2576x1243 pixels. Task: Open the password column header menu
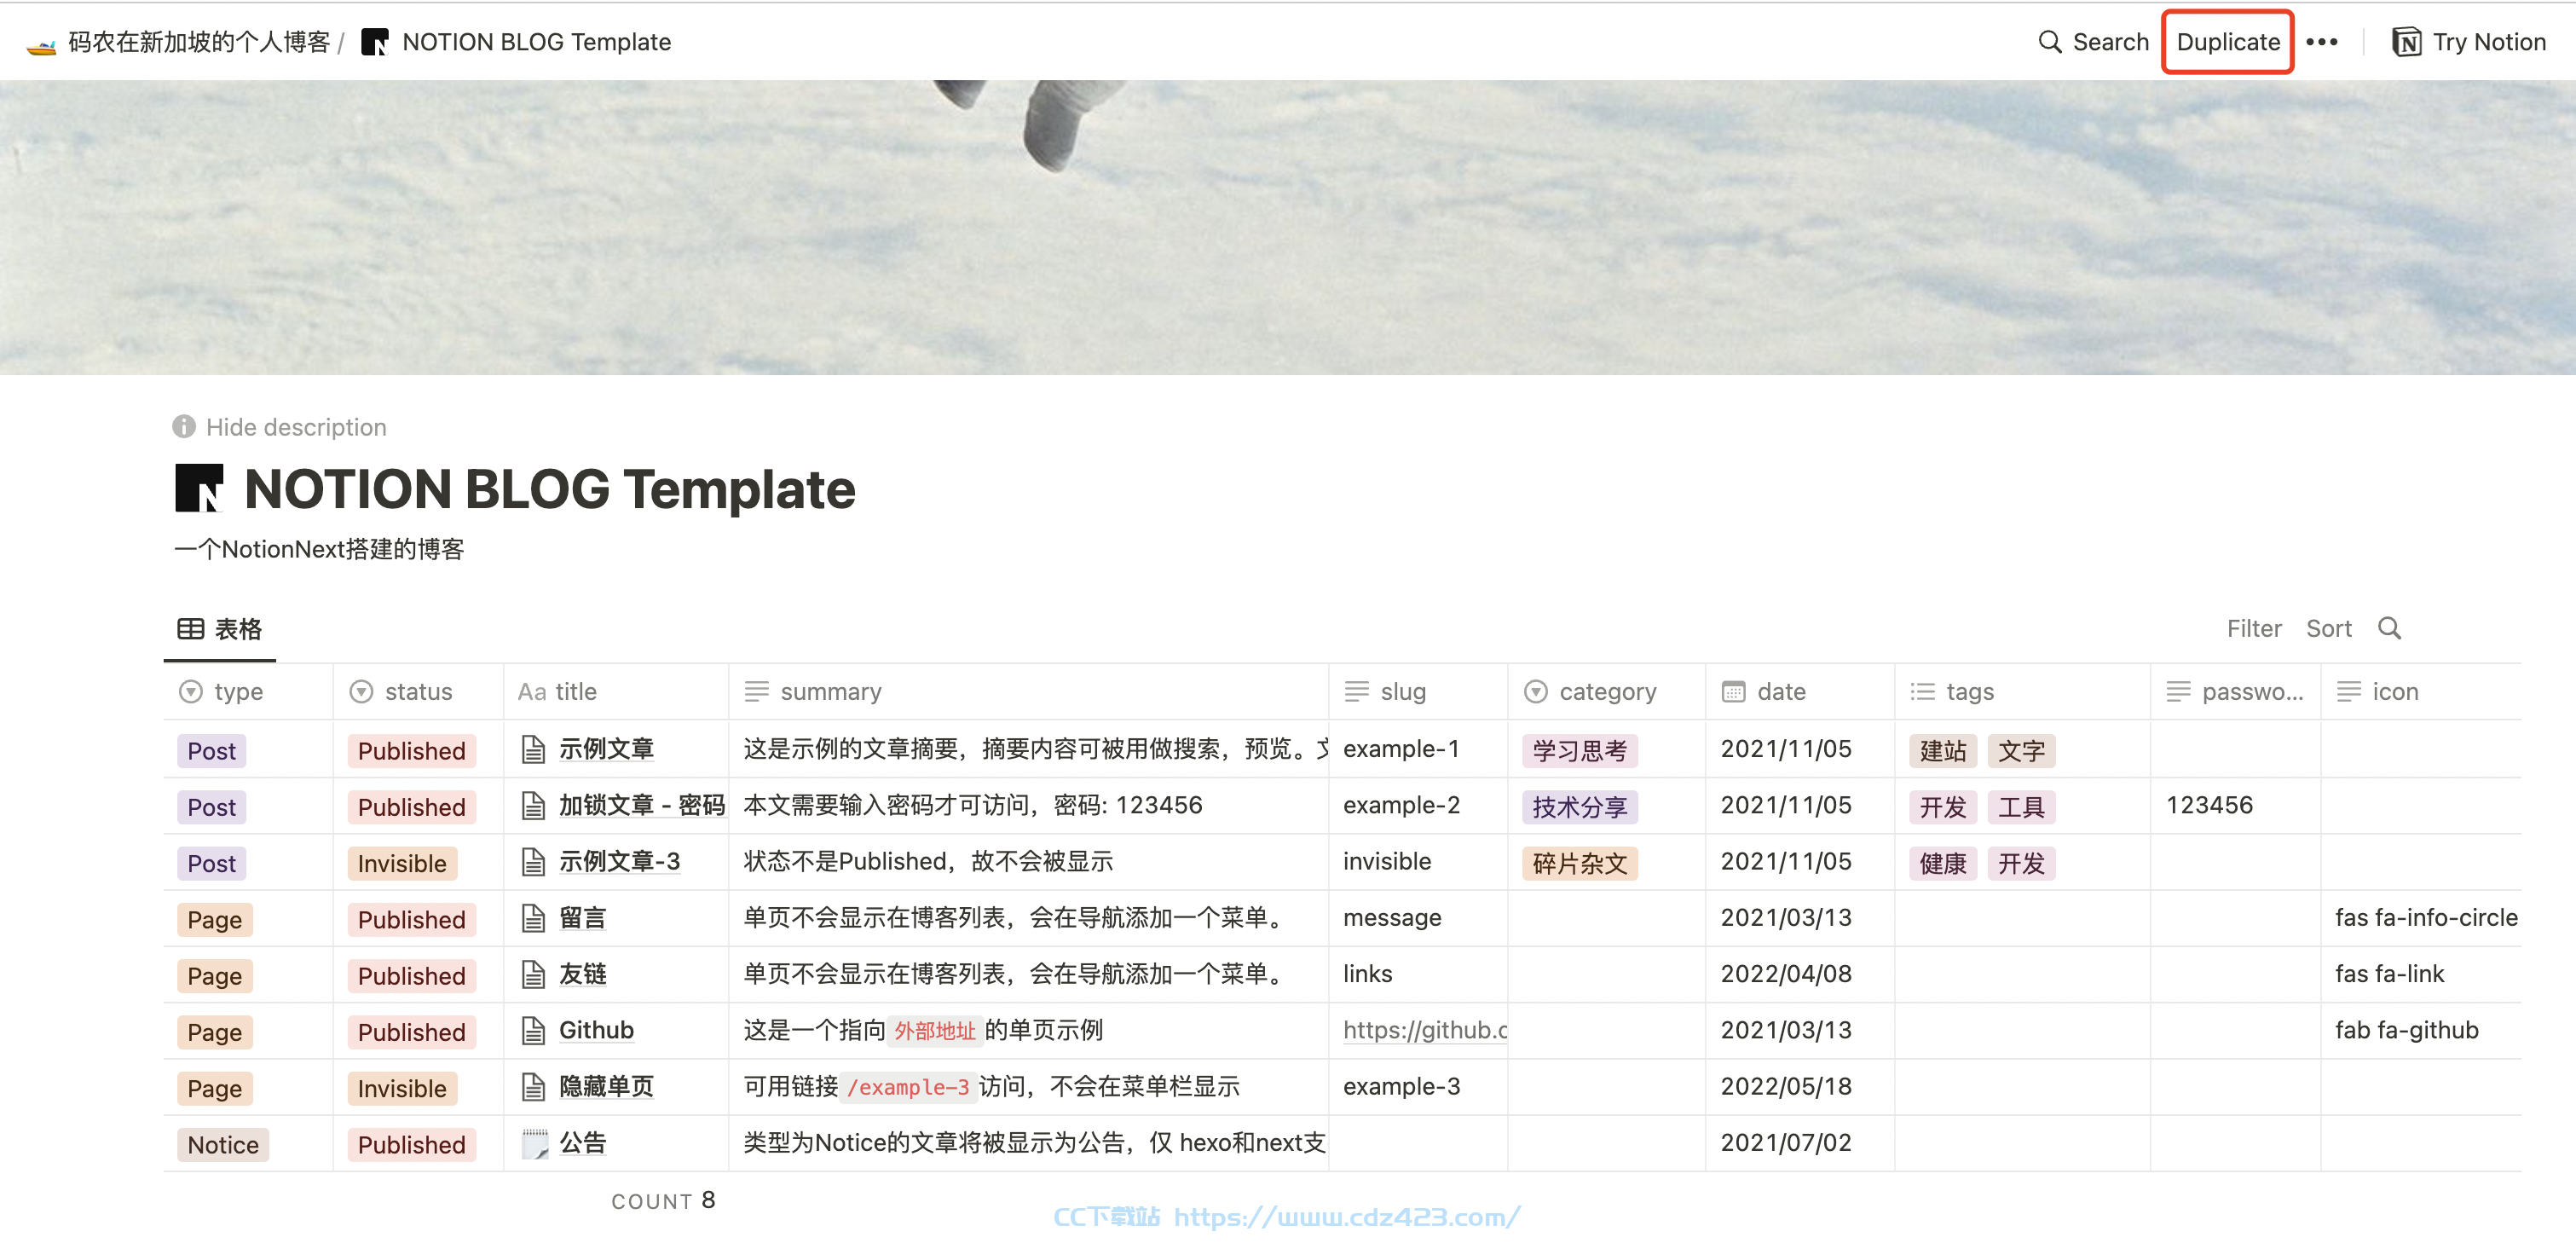pyautogui.click(x=2235, y=691)
